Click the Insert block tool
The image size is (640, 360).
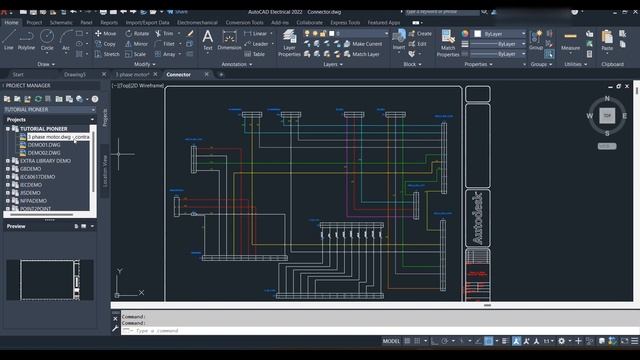point(399,40)
